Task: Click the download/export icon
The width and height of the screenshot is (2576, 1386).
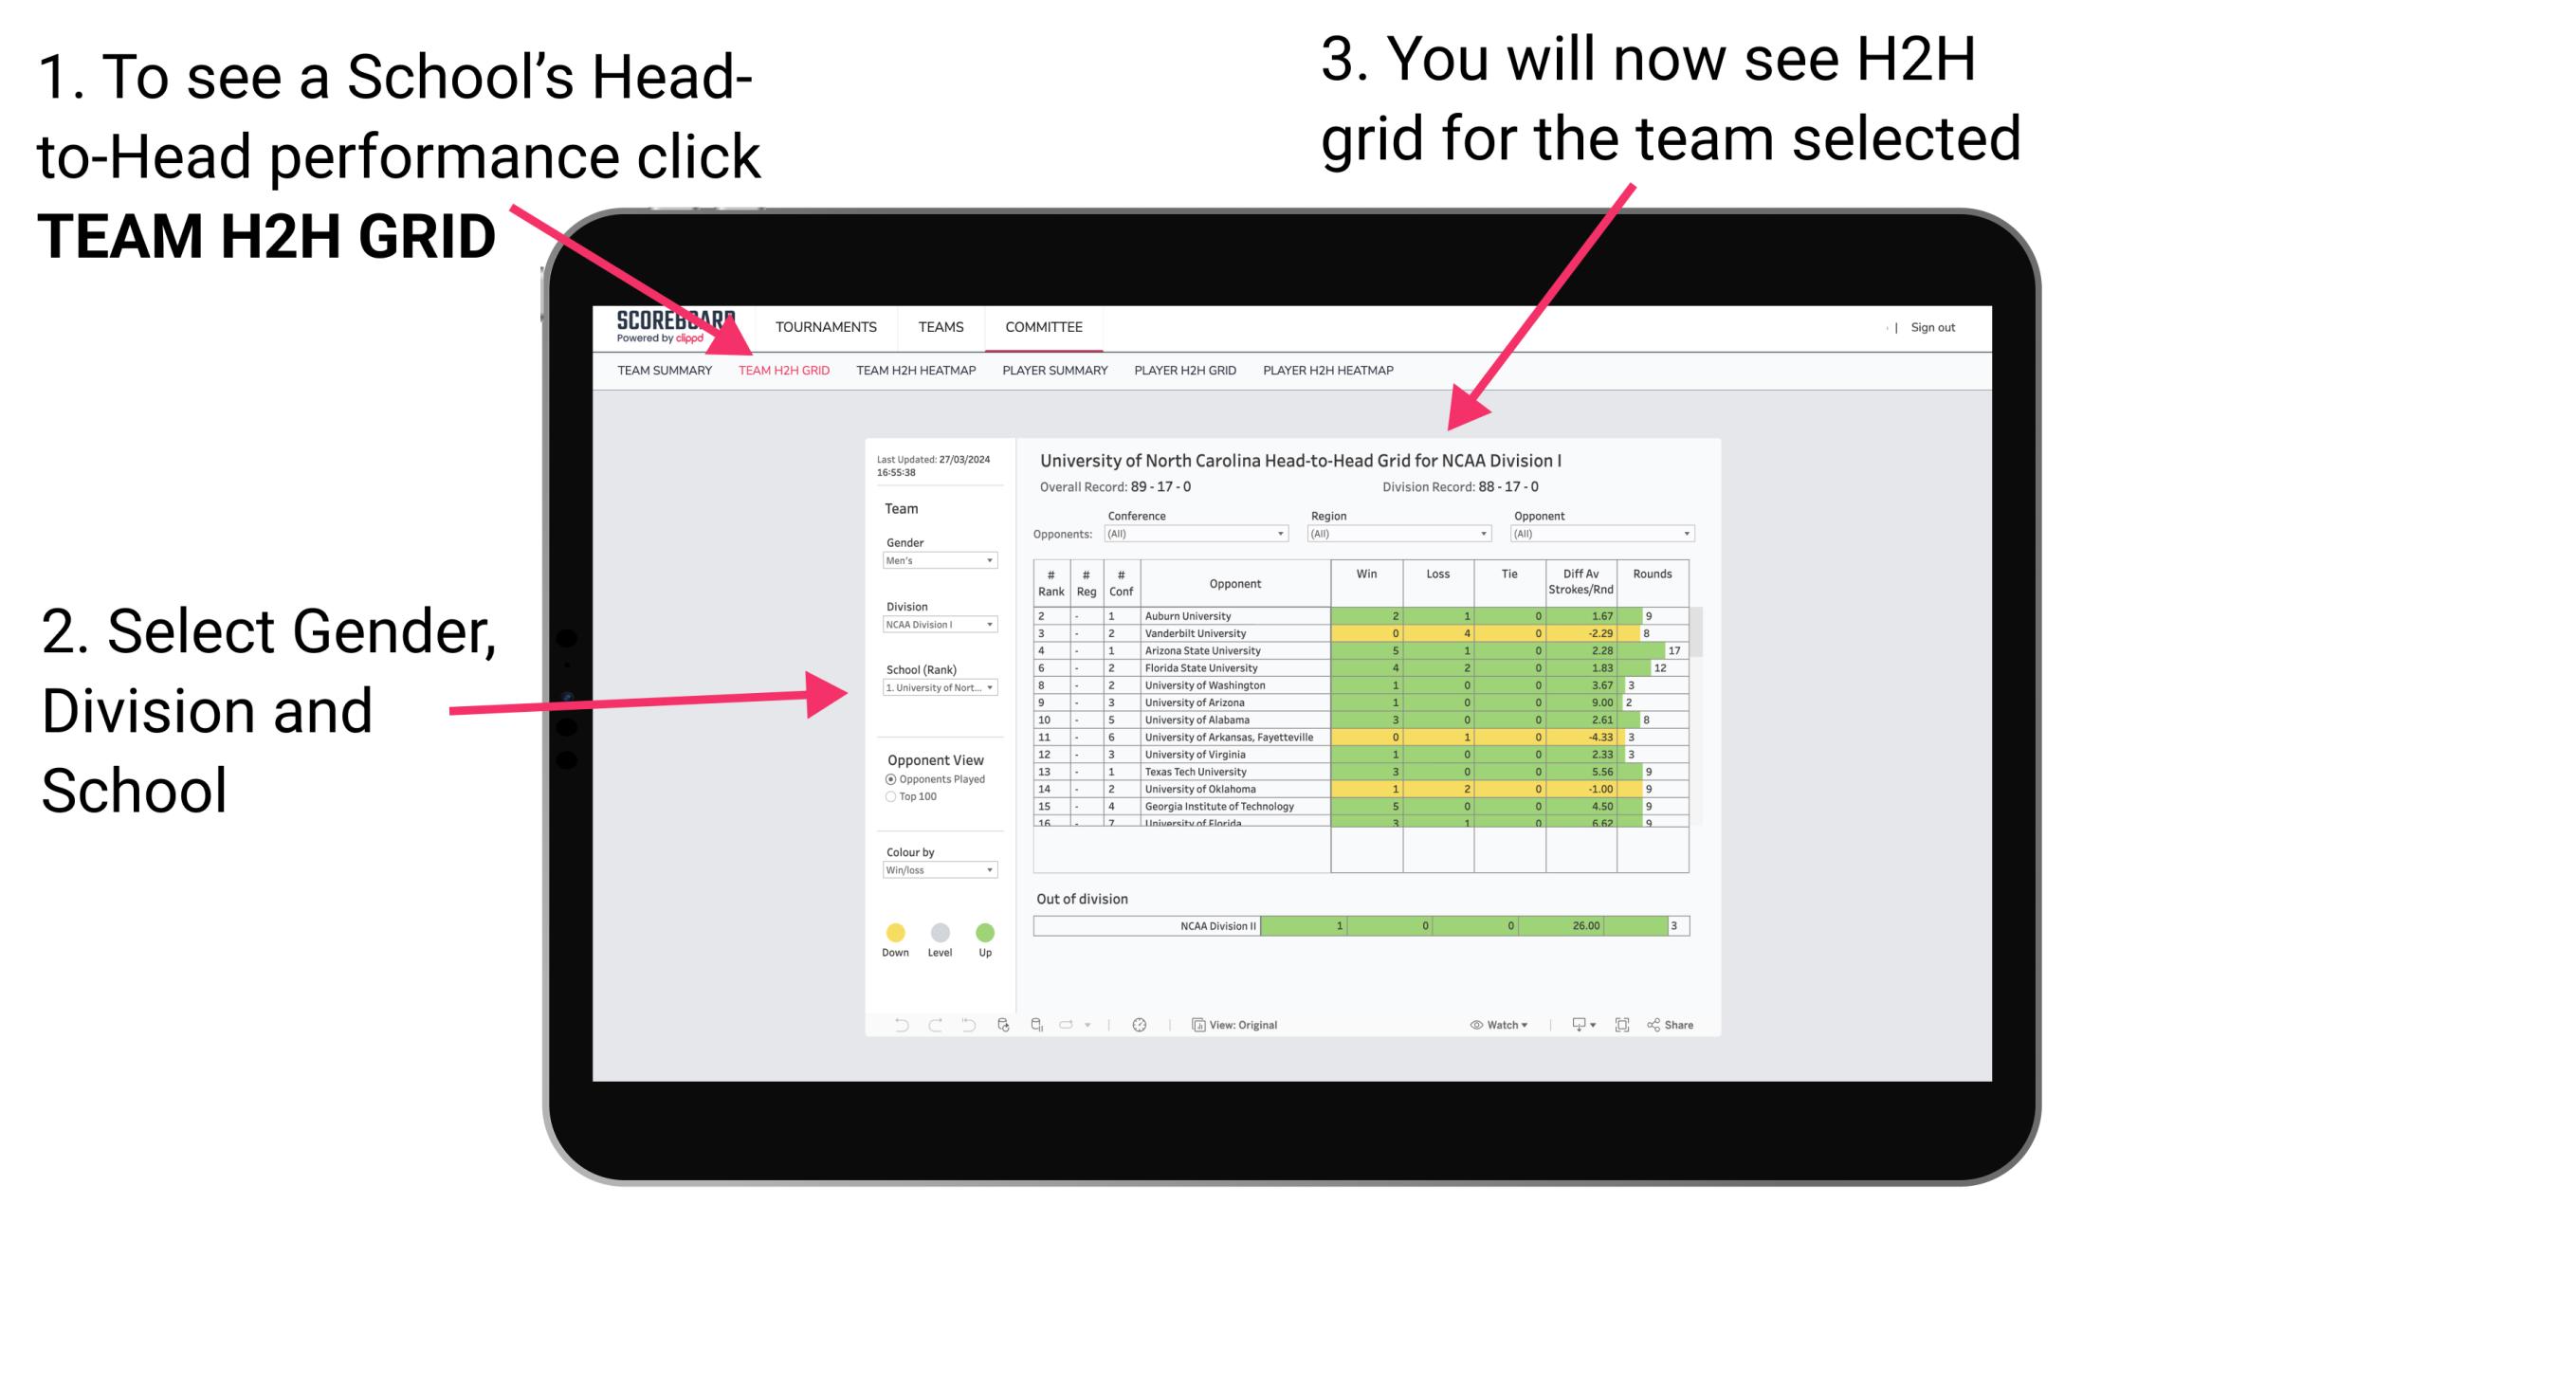Action: (x=1574, y=1024)
